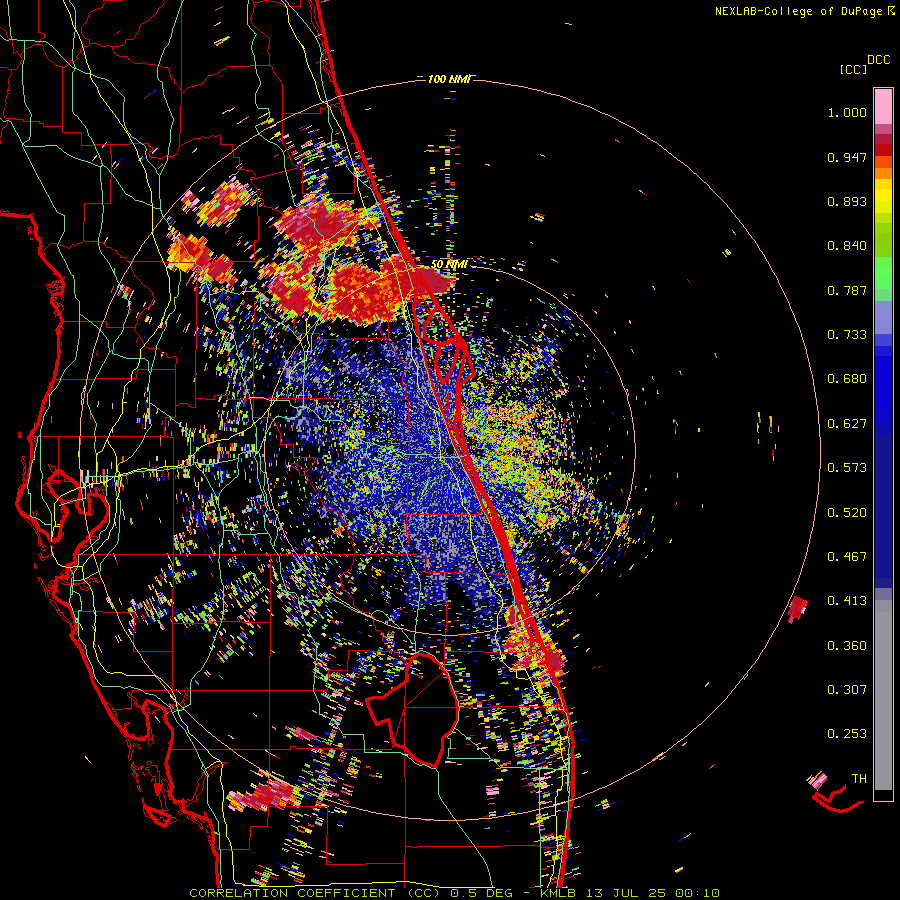Click the 0.467 scale value
This screenshot has width=900, height=900.
847,557
